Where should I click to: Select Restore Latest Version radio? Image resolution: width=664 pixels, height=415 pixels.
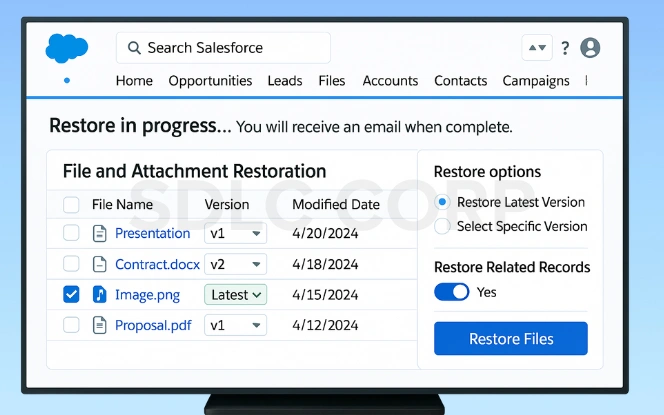442,202
